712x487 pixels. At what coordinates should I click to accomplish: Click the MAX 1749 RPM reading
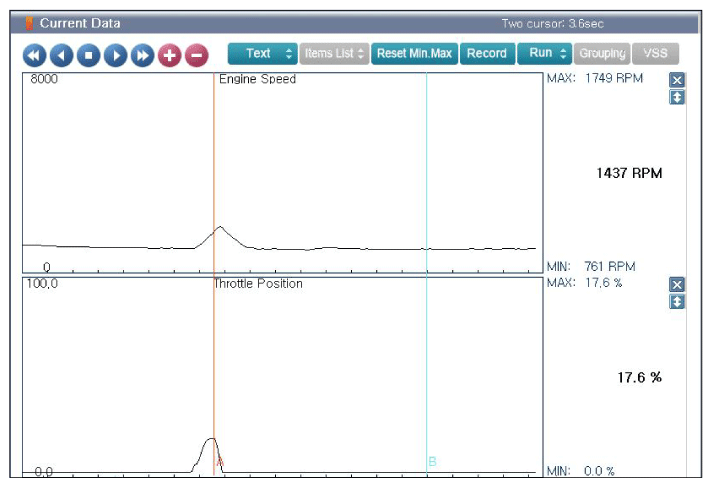pyautogui.click(x=595, y=78)
